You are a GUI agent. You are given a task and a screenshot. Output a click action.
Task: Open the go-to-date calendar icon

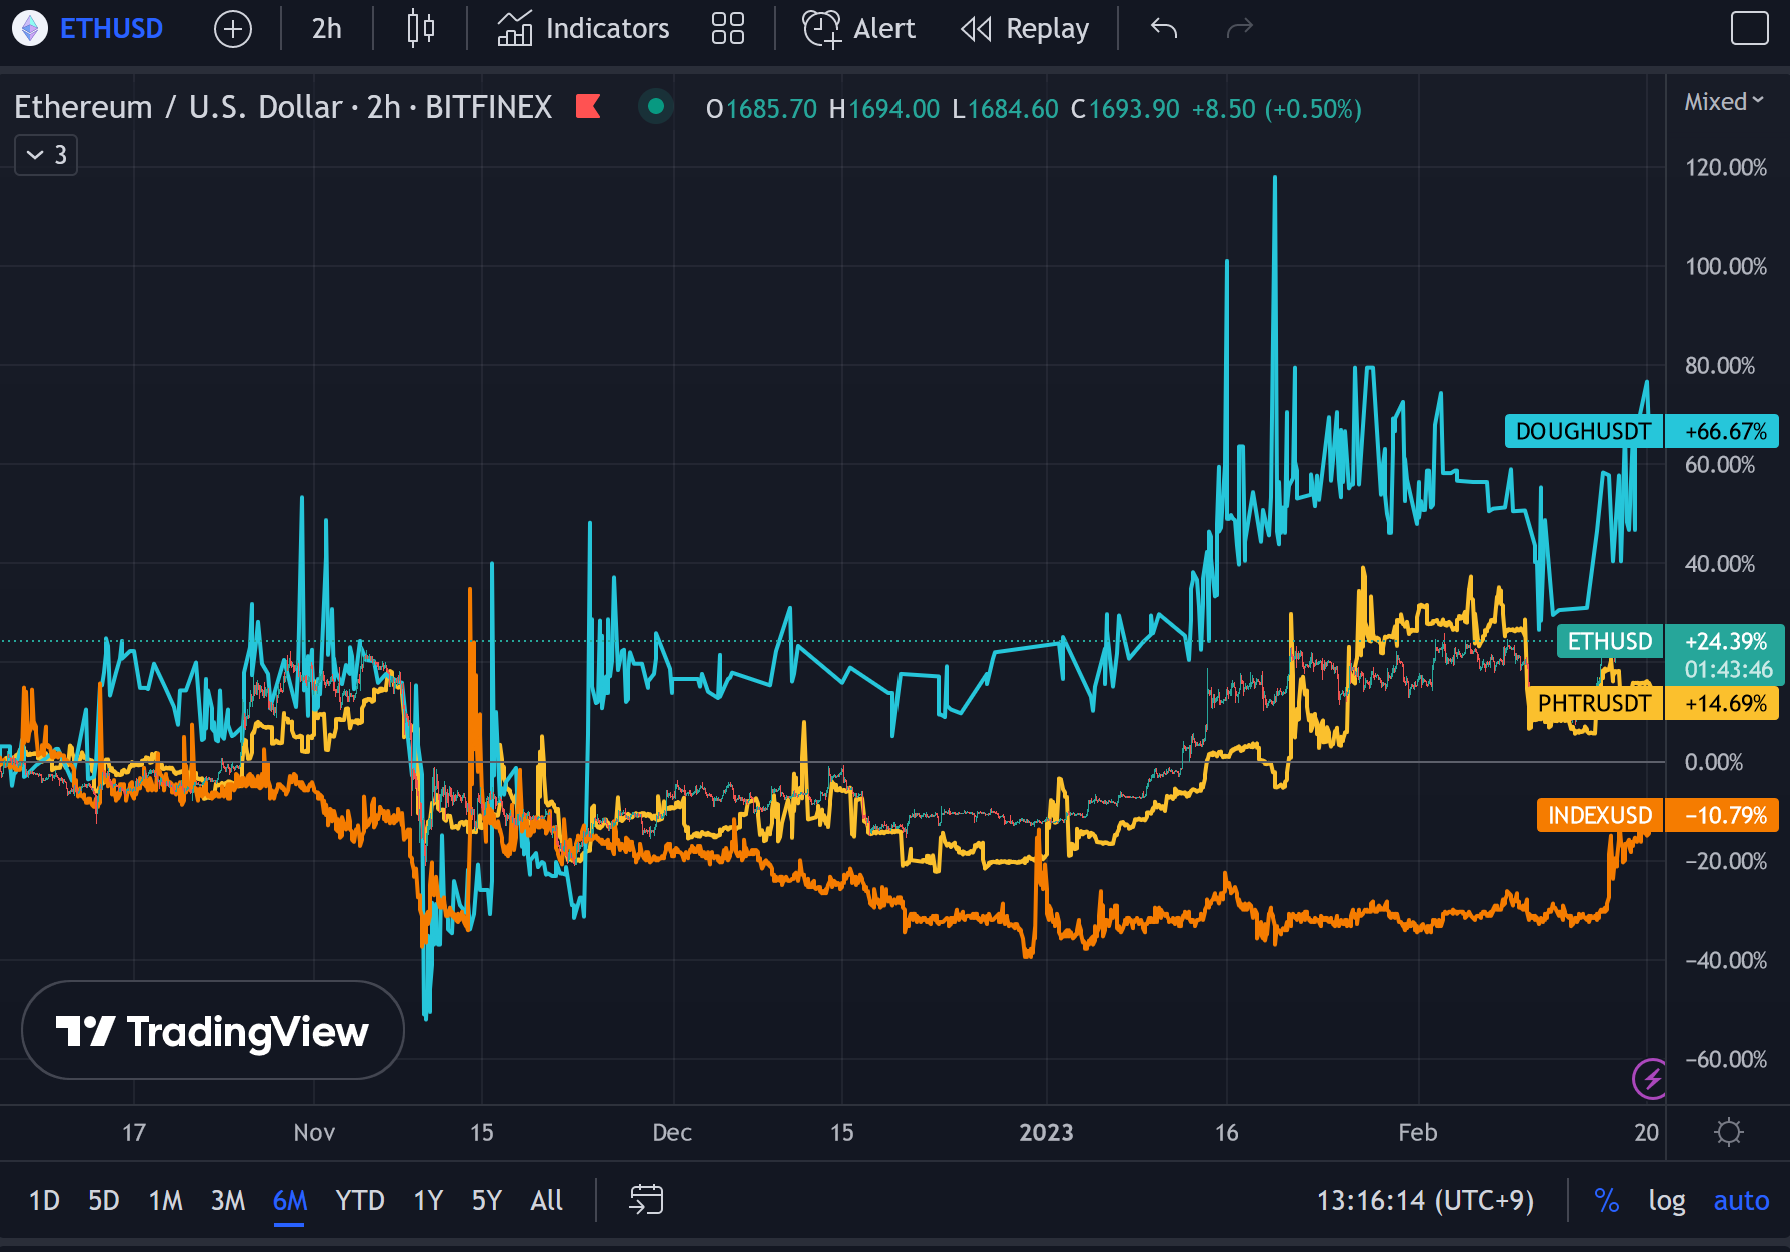tap(645, 1200)
